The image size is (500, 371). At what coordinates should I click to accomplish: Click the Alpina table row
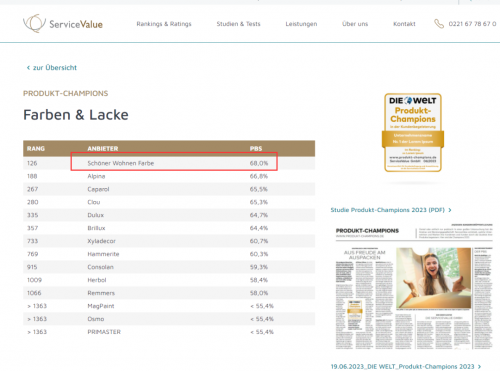tap(169, 176)
